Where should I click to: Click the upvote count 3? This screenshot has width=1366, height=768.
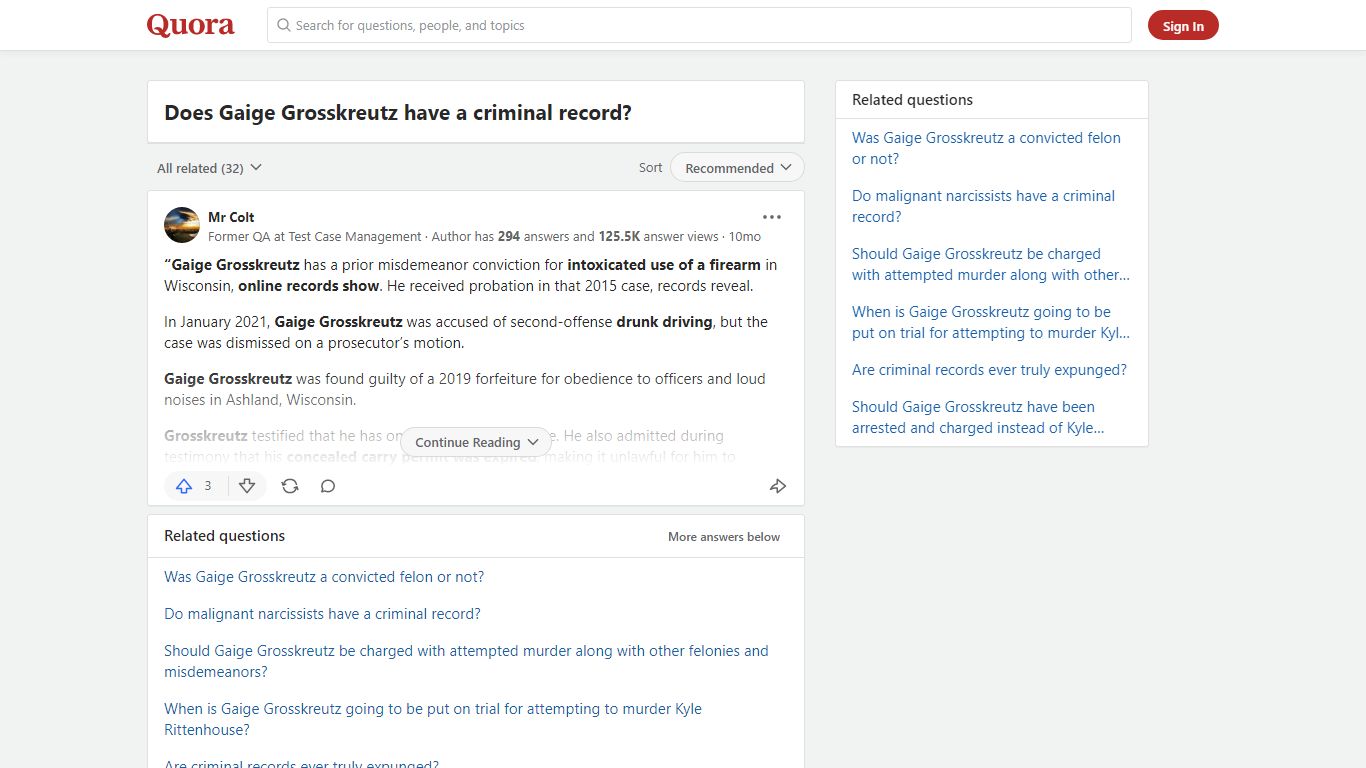208,486
